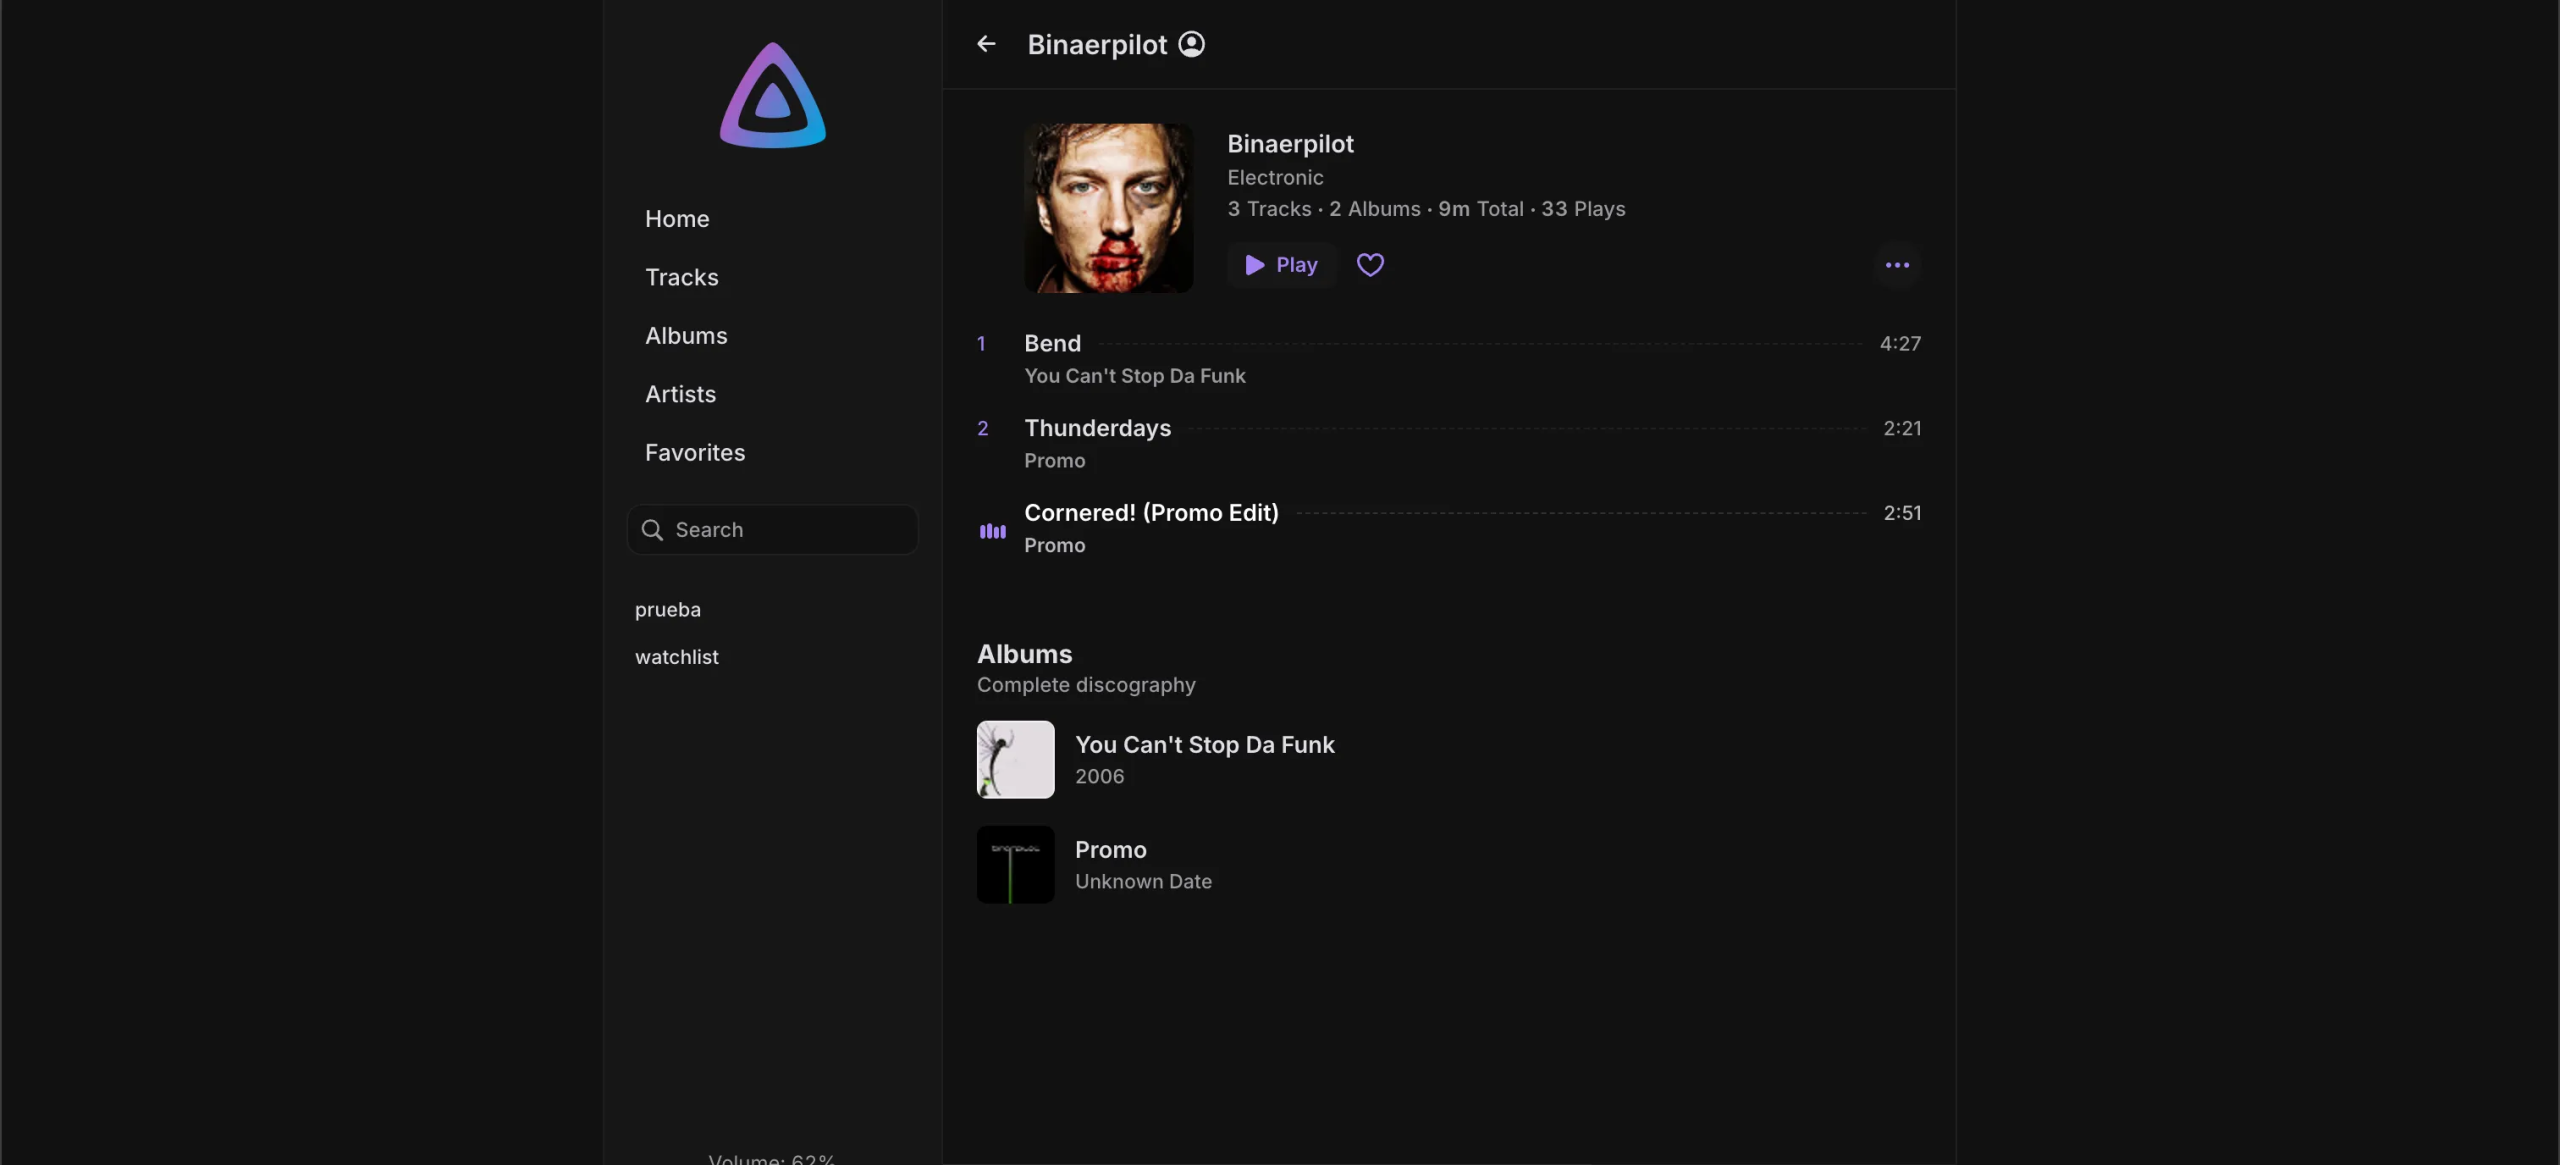Screen dimensions: 2560x1165
Task: Open Favorites from the sidebar
Action: coord(695,453)
